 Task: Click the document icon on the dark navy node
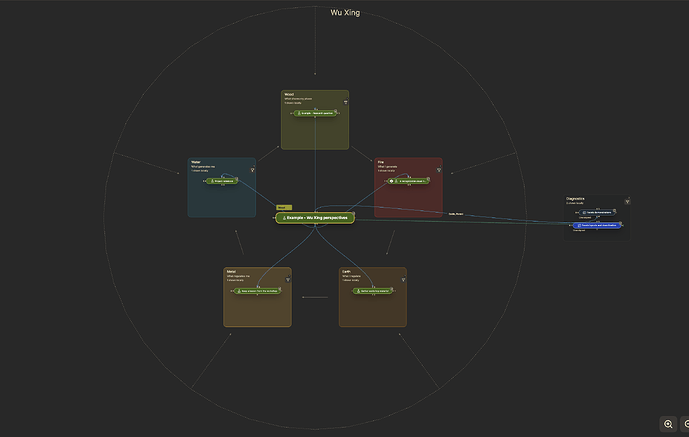pos(584,213)
